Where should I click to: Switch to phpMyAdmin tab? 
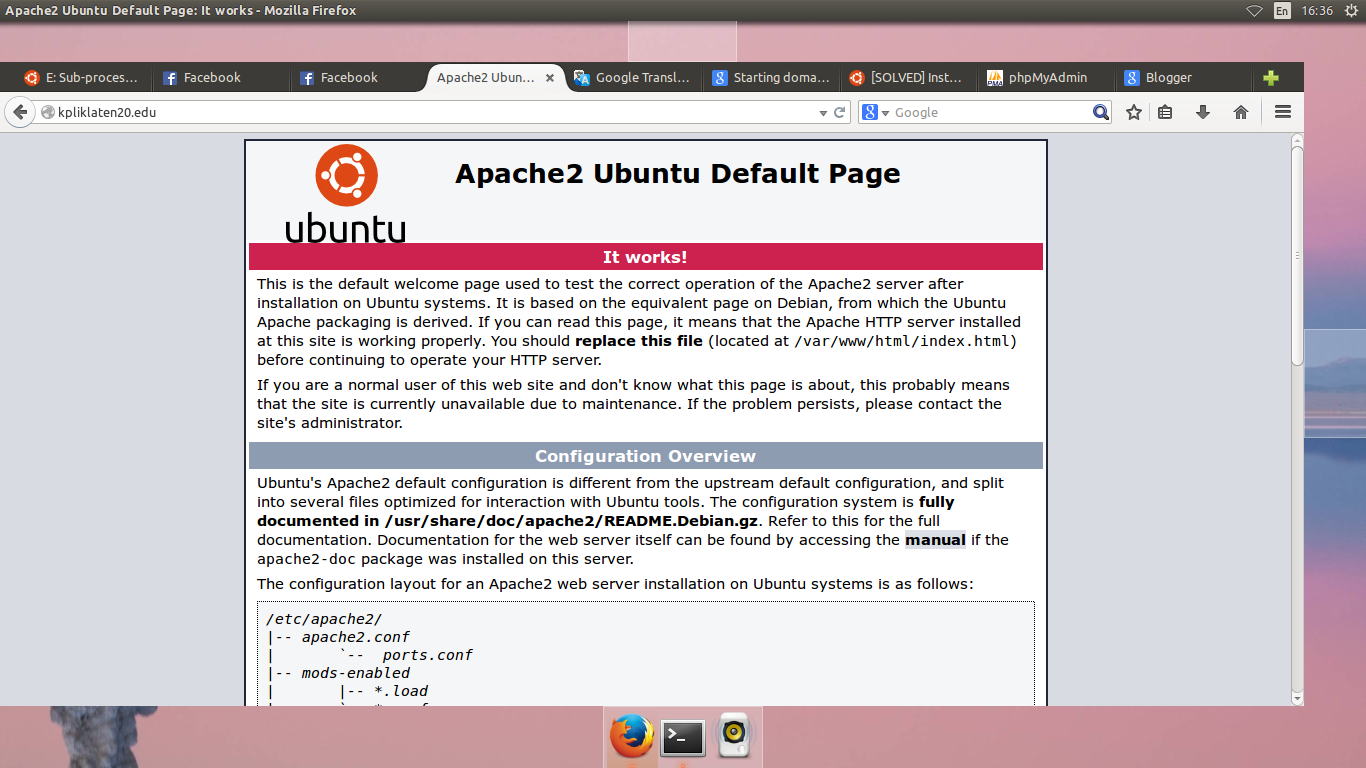pos(1044,78)
